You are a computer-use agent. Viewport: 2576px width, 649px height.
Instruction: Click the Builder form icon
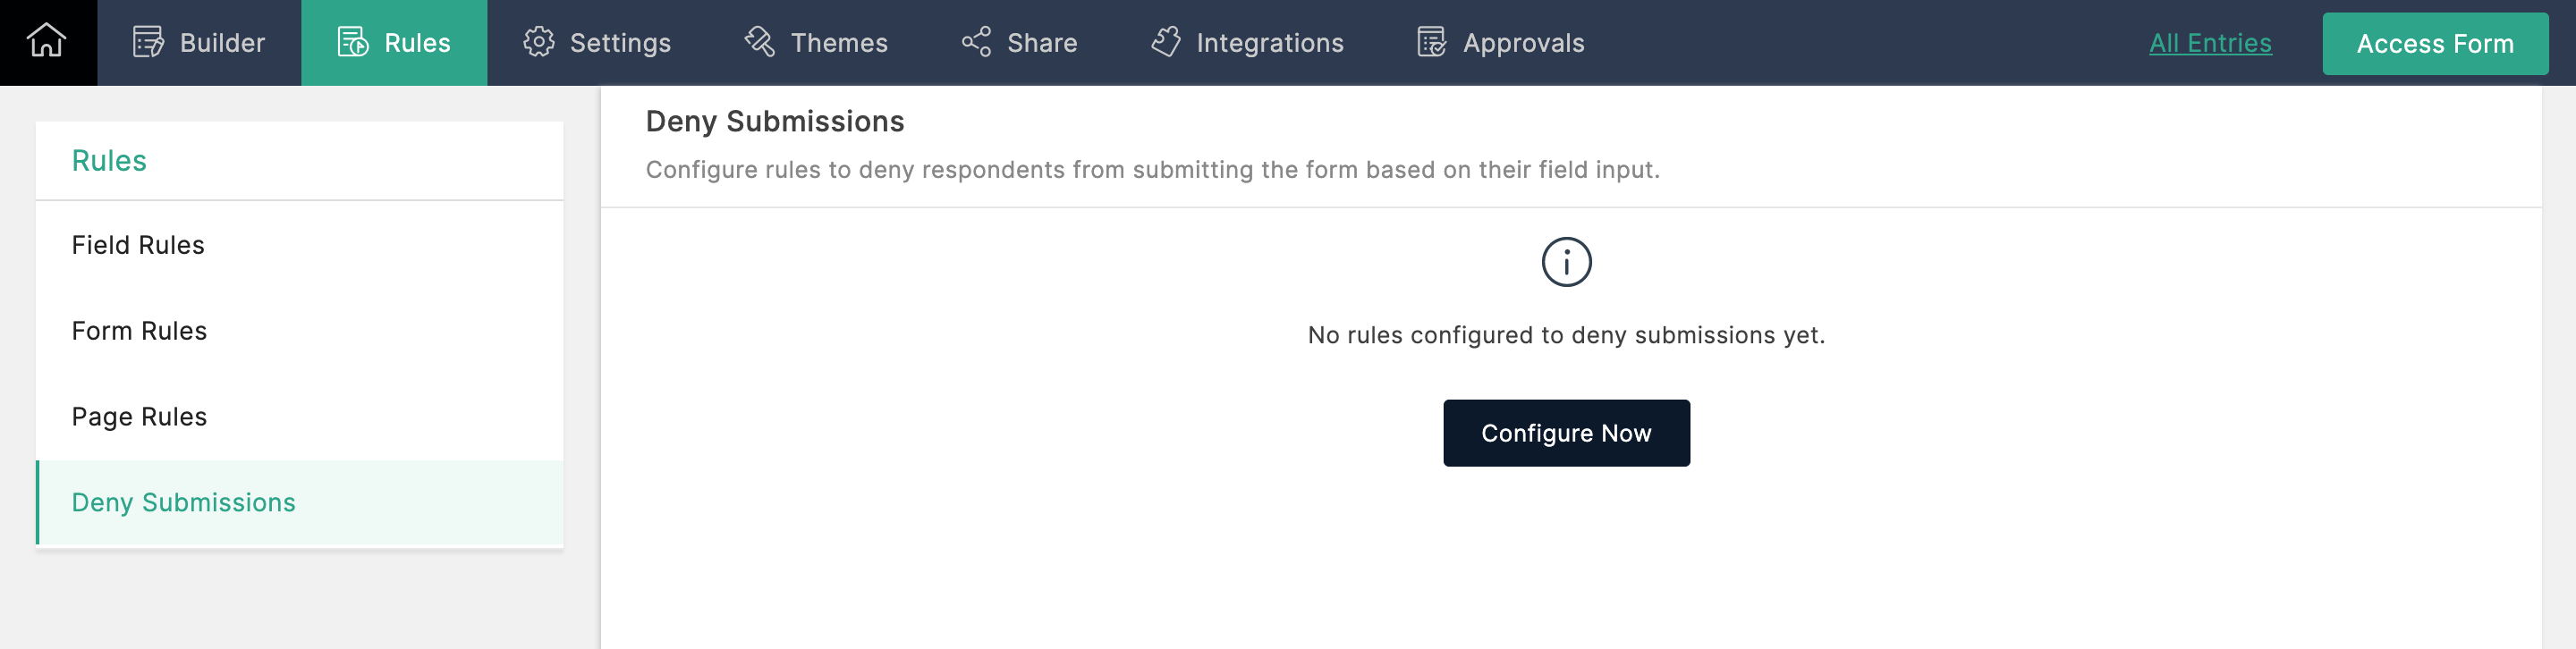coord(148,43)
